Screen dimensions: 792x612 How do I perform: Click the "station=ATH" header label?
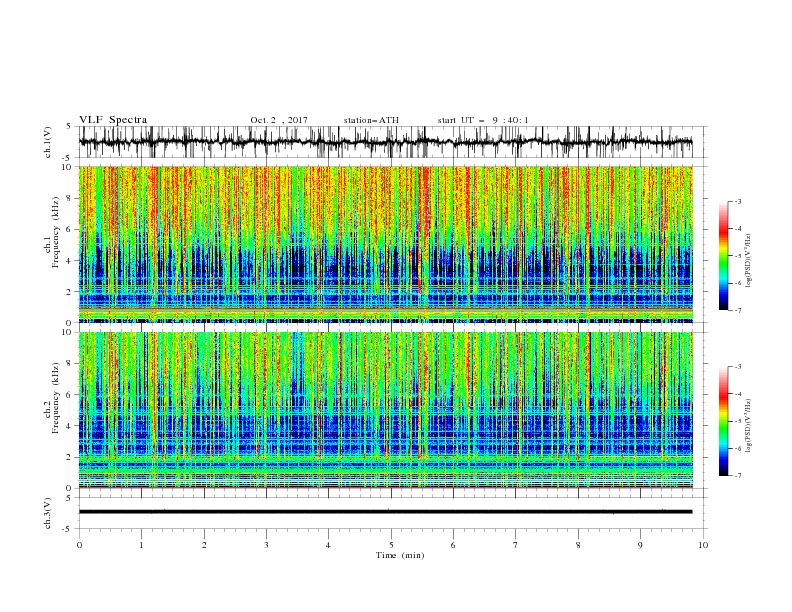[x=371, y=120]
